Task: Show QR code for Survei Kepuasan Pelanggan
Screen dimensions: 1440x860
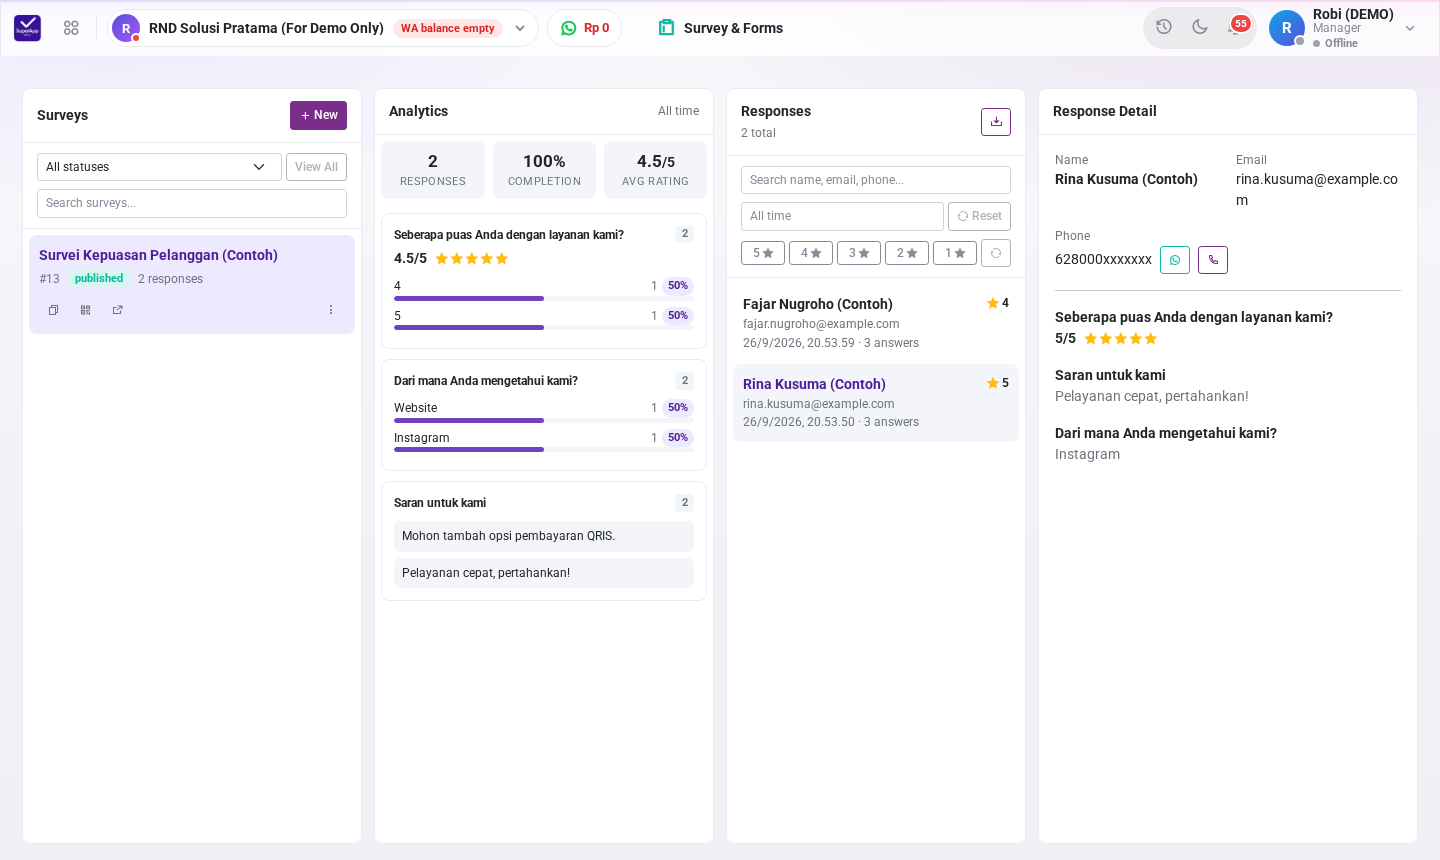Action: [x=86, y=310]
